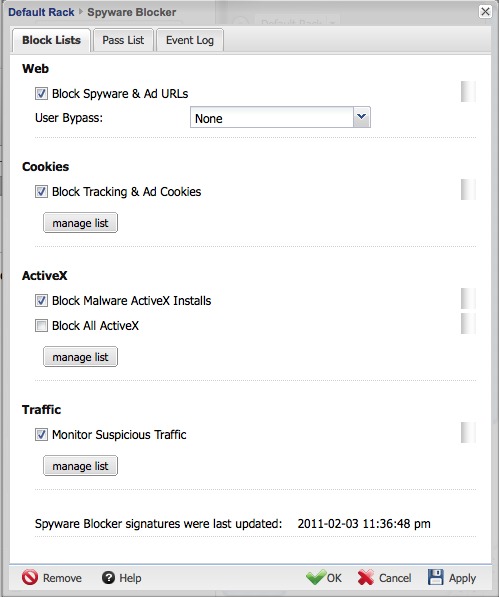
Task: Toggle Monitor Suspicious Traffic checkbox
Action: (x=41, y=434)
